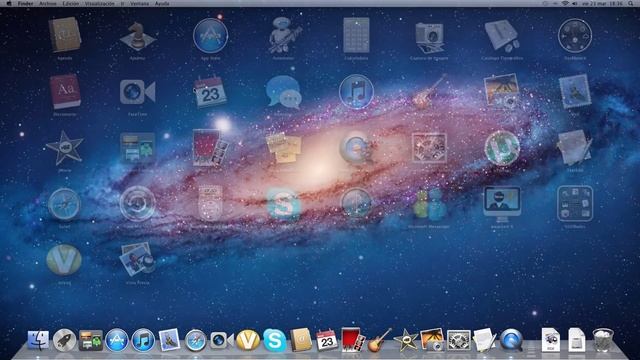
Task: Click Launchpad rocket icon in the Dock
Action: 64,340
